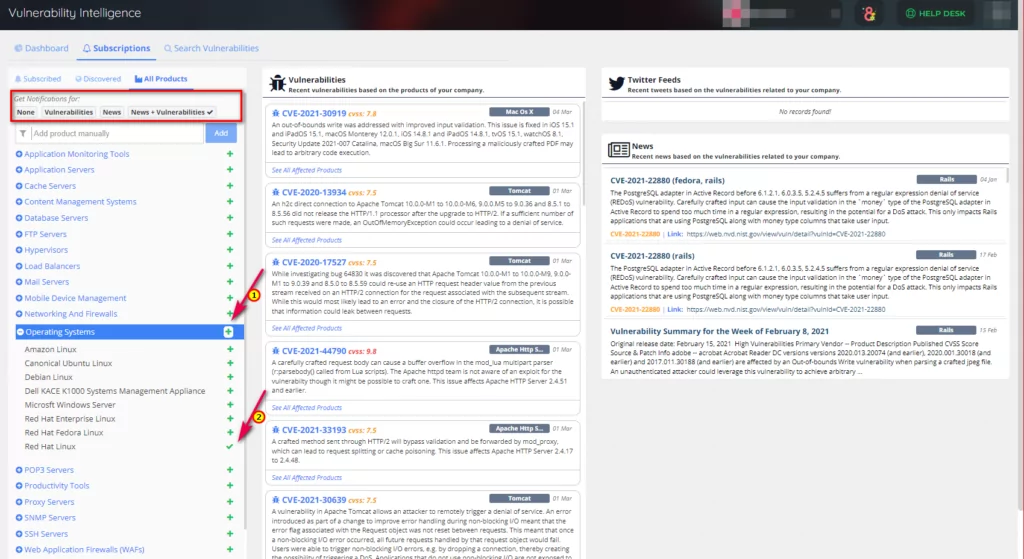
Task: Click the filter icon in product search
Action: tap(23, 133)
